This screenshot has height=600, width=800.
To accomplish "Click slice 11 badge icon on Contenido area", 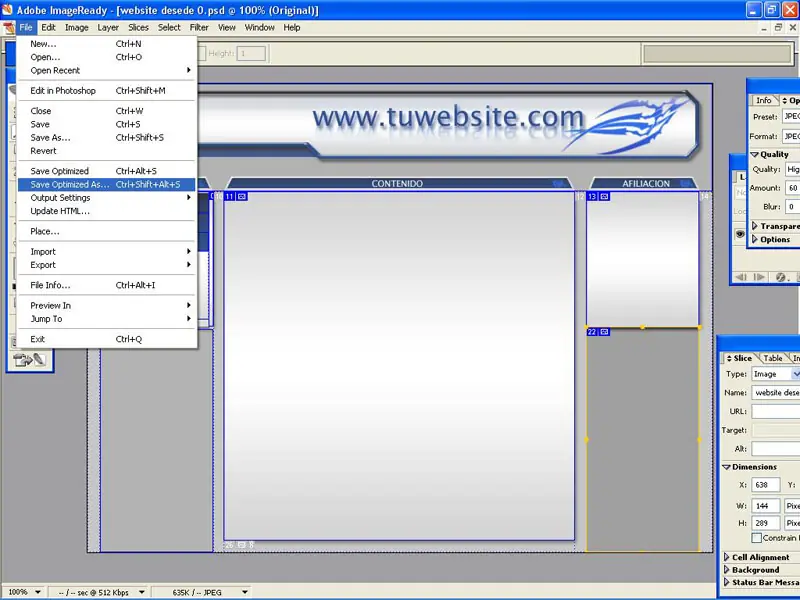I will 242,196.
